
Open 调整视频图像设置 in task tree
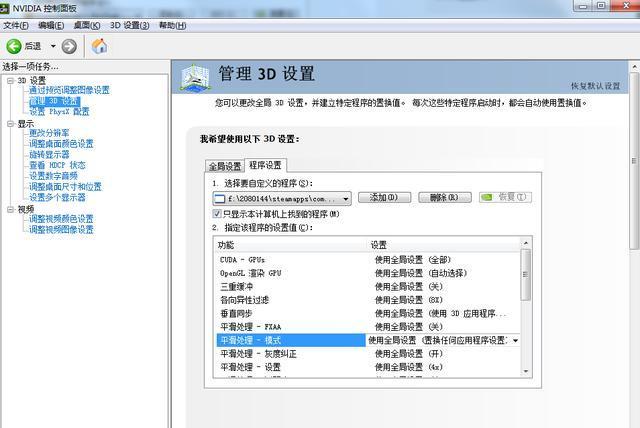point(61,229)
